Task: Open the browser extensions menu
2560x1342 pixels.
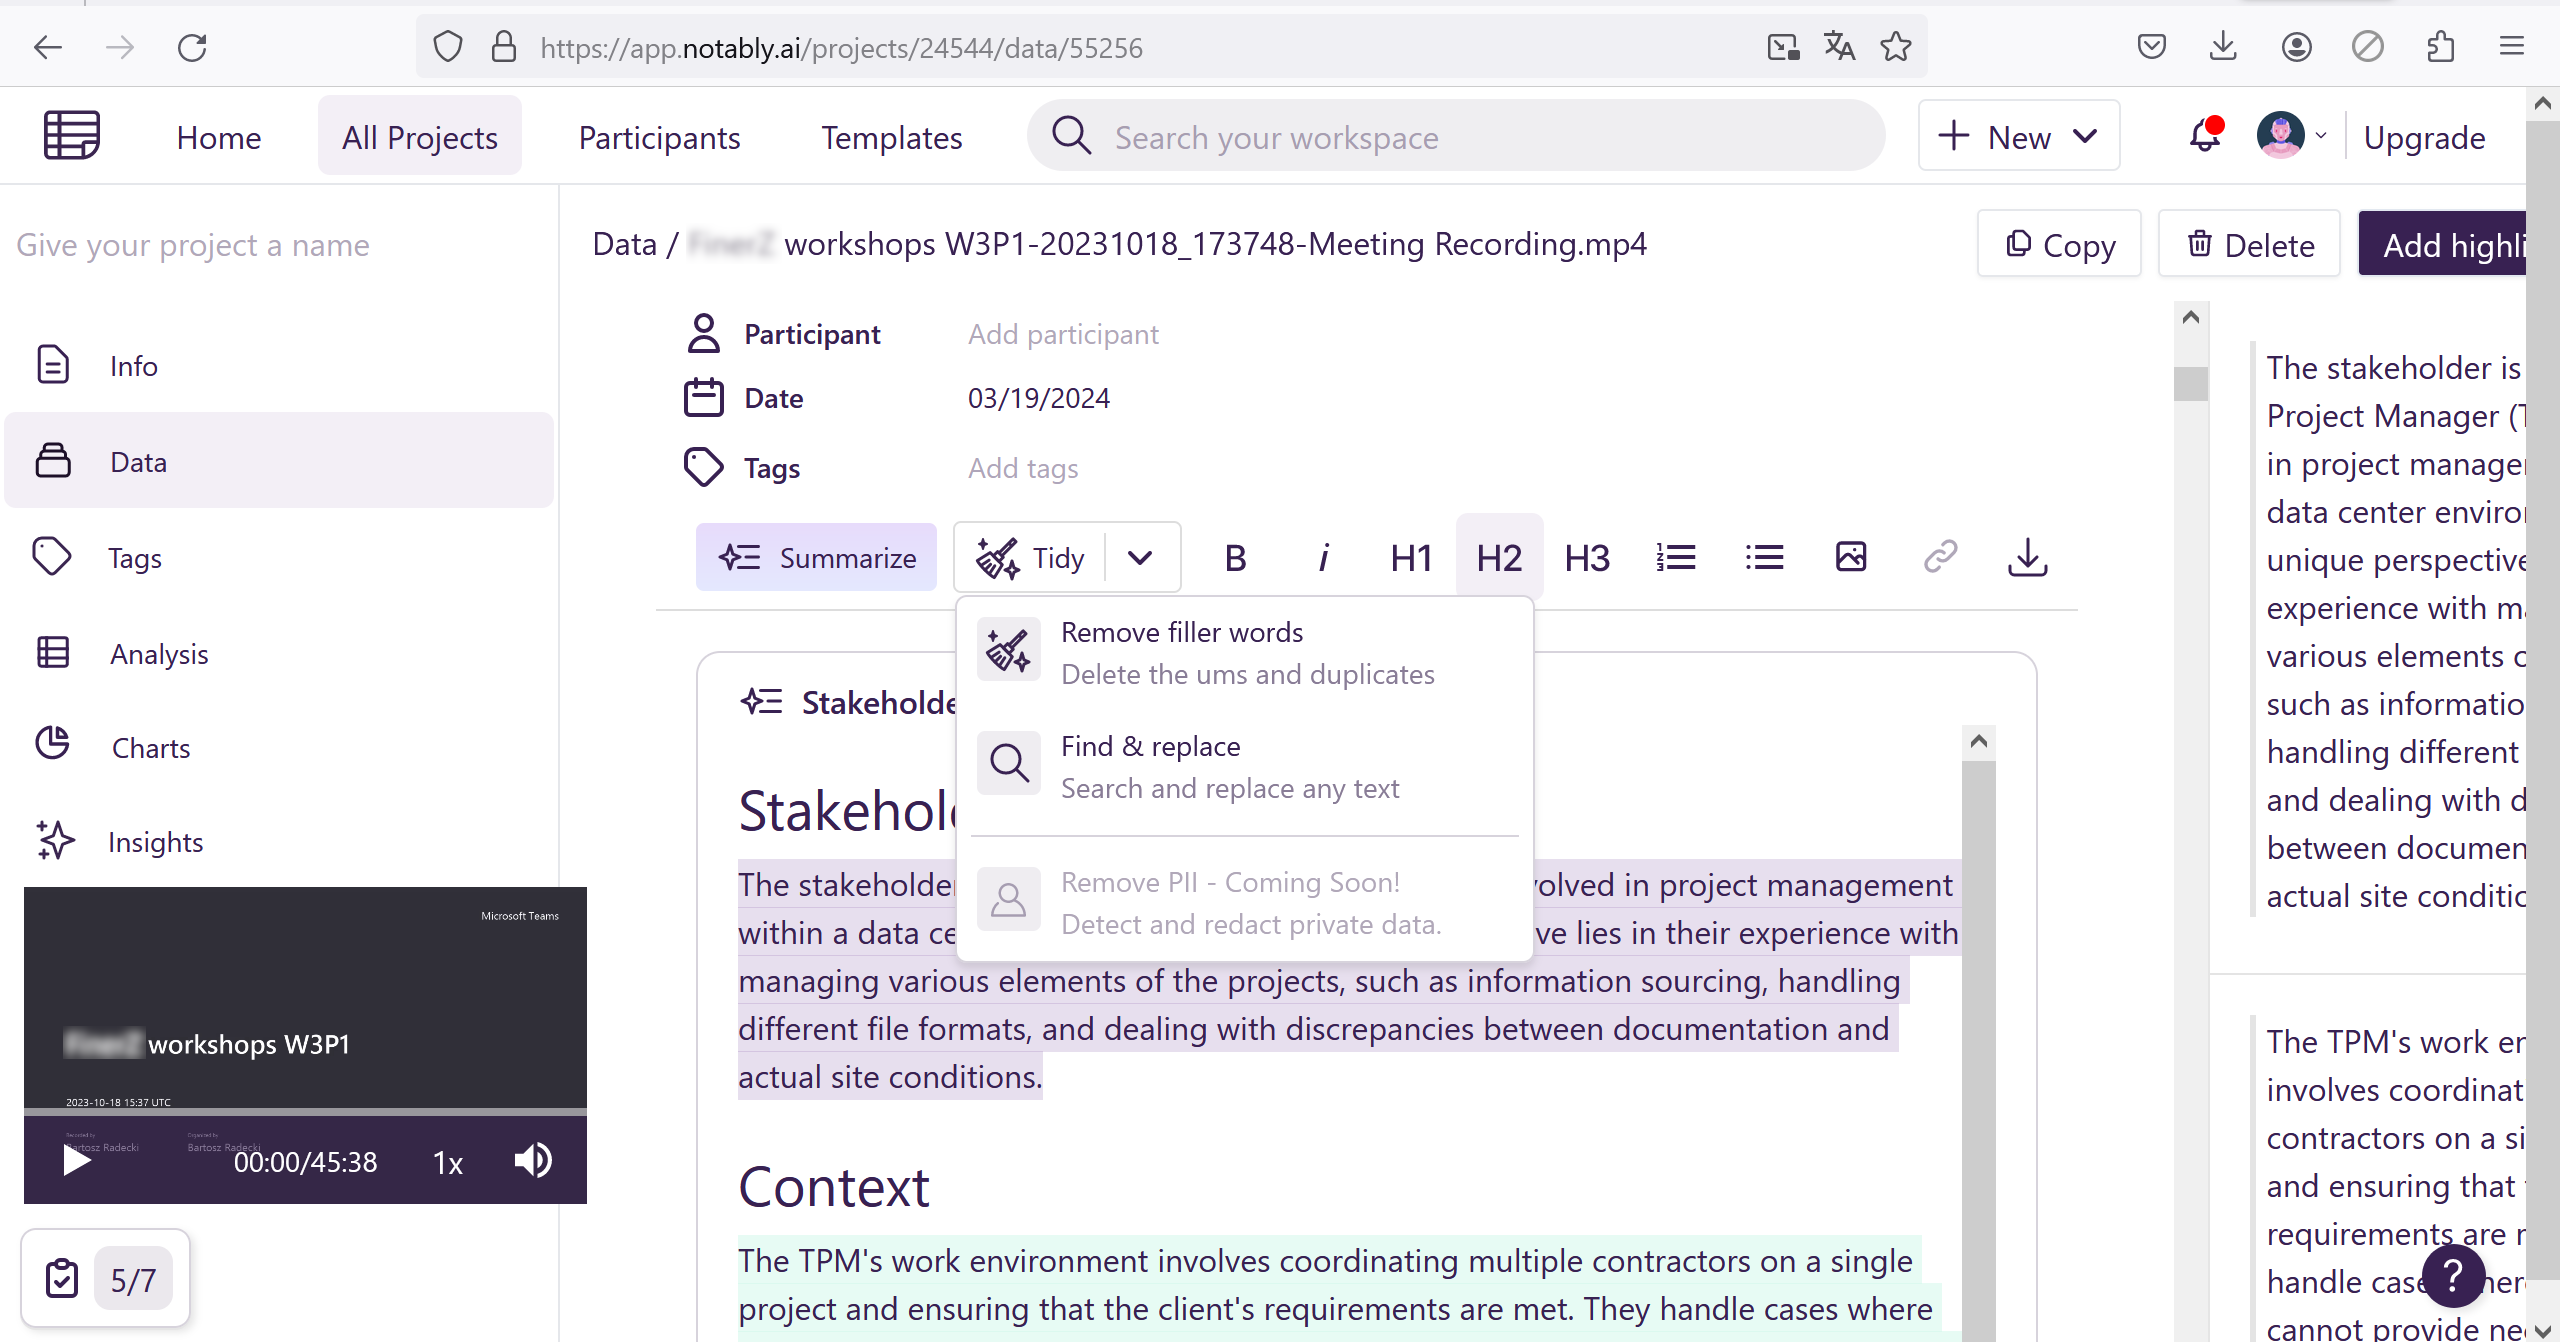Action: (x=2441, y=47)
